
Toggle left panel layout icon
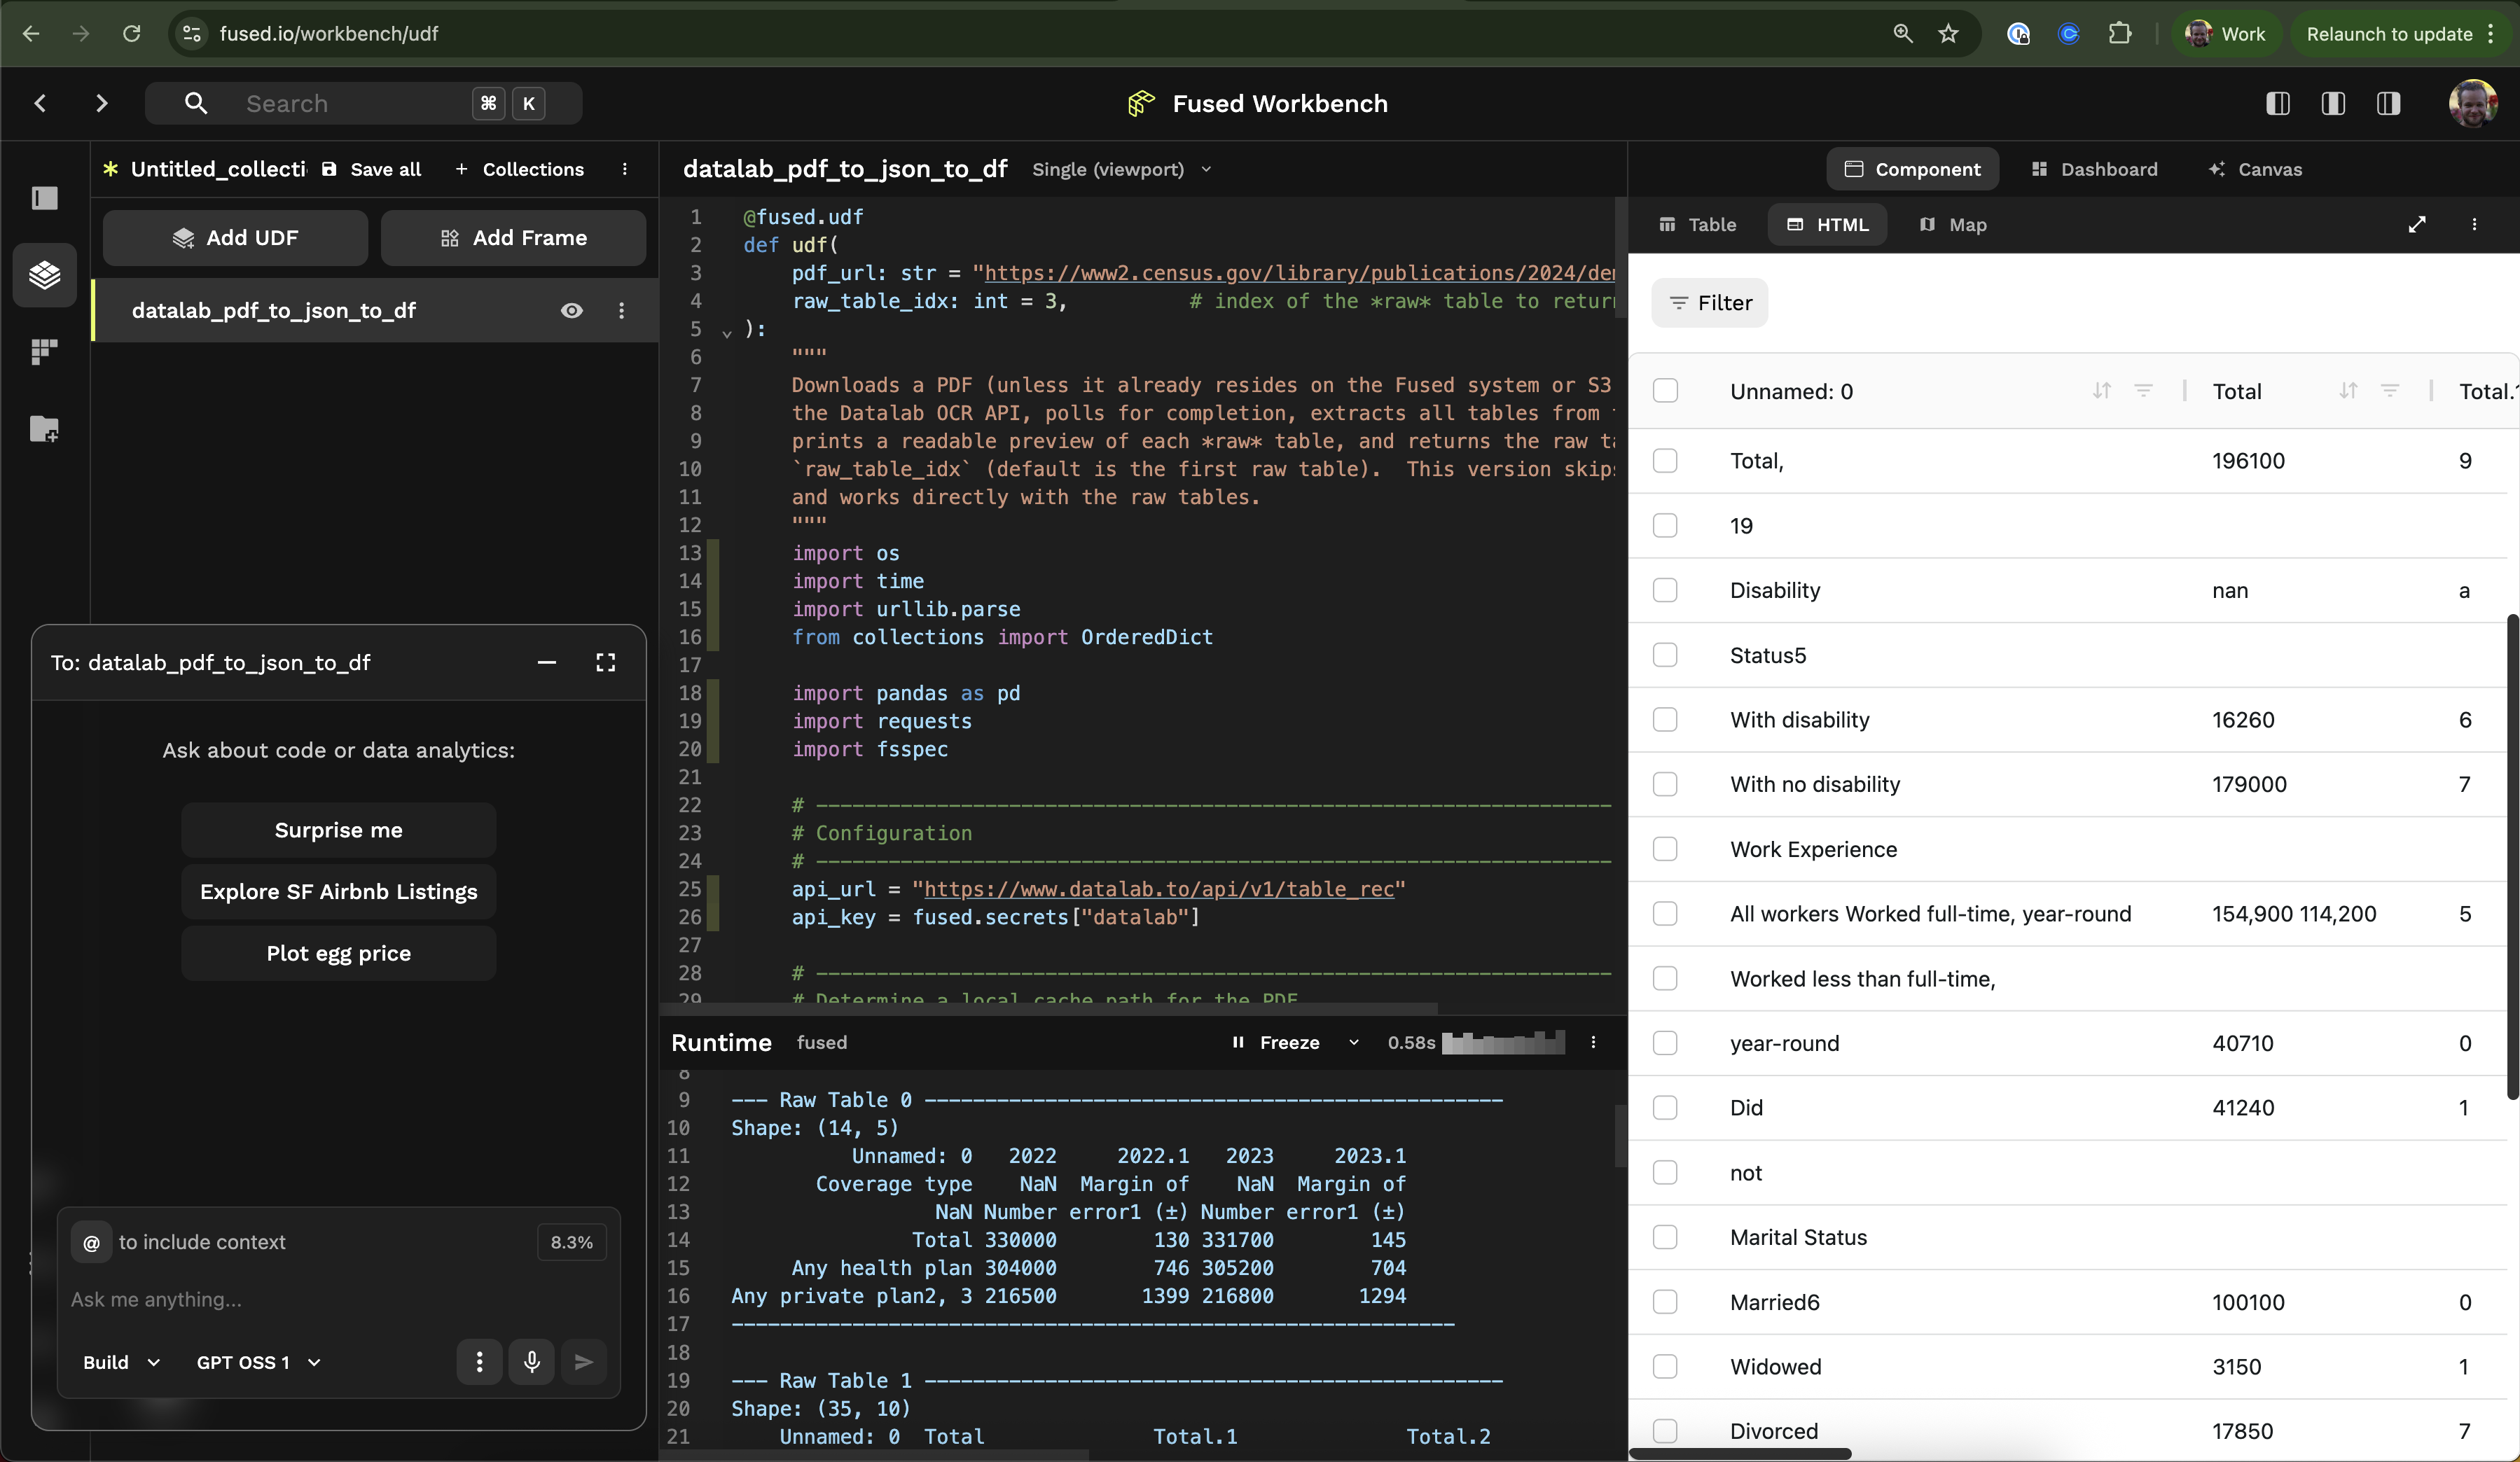coord(2278,103)
